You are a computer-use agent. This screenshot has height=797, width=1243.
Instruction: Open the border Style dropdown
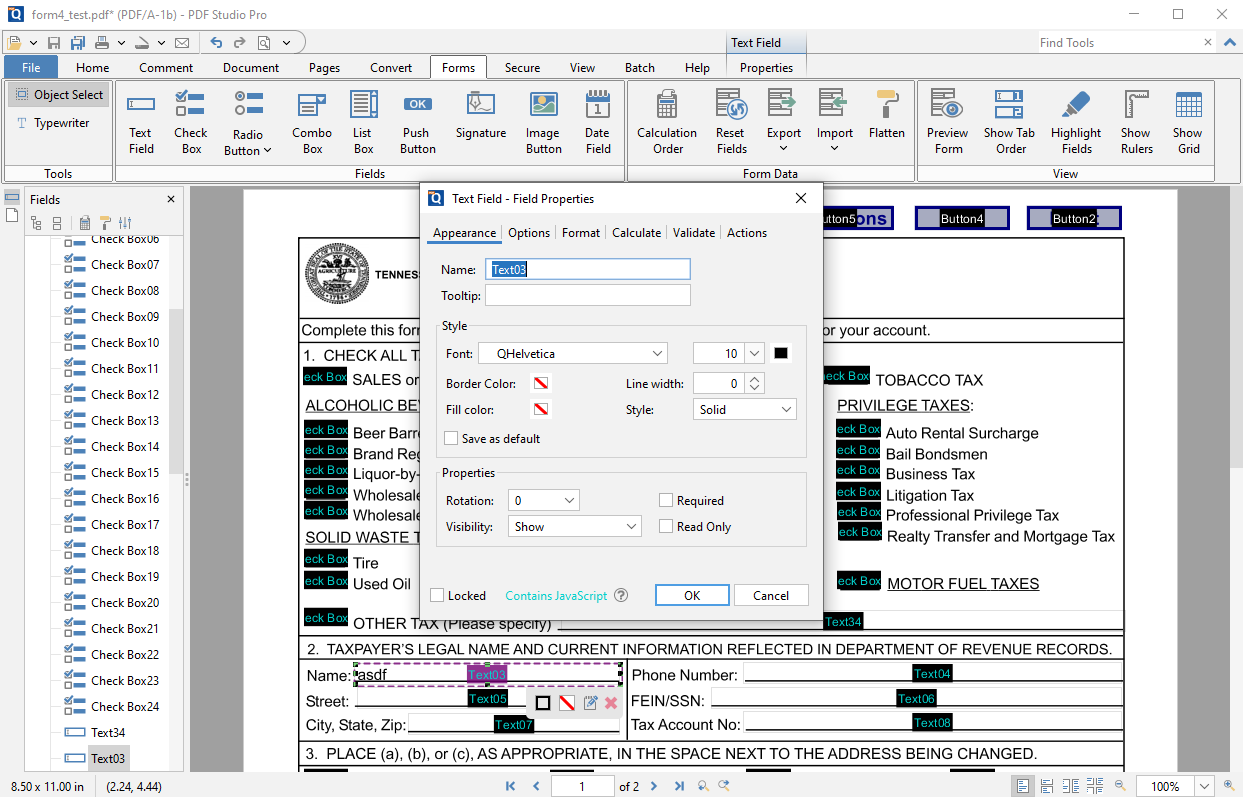pos(744,410)
